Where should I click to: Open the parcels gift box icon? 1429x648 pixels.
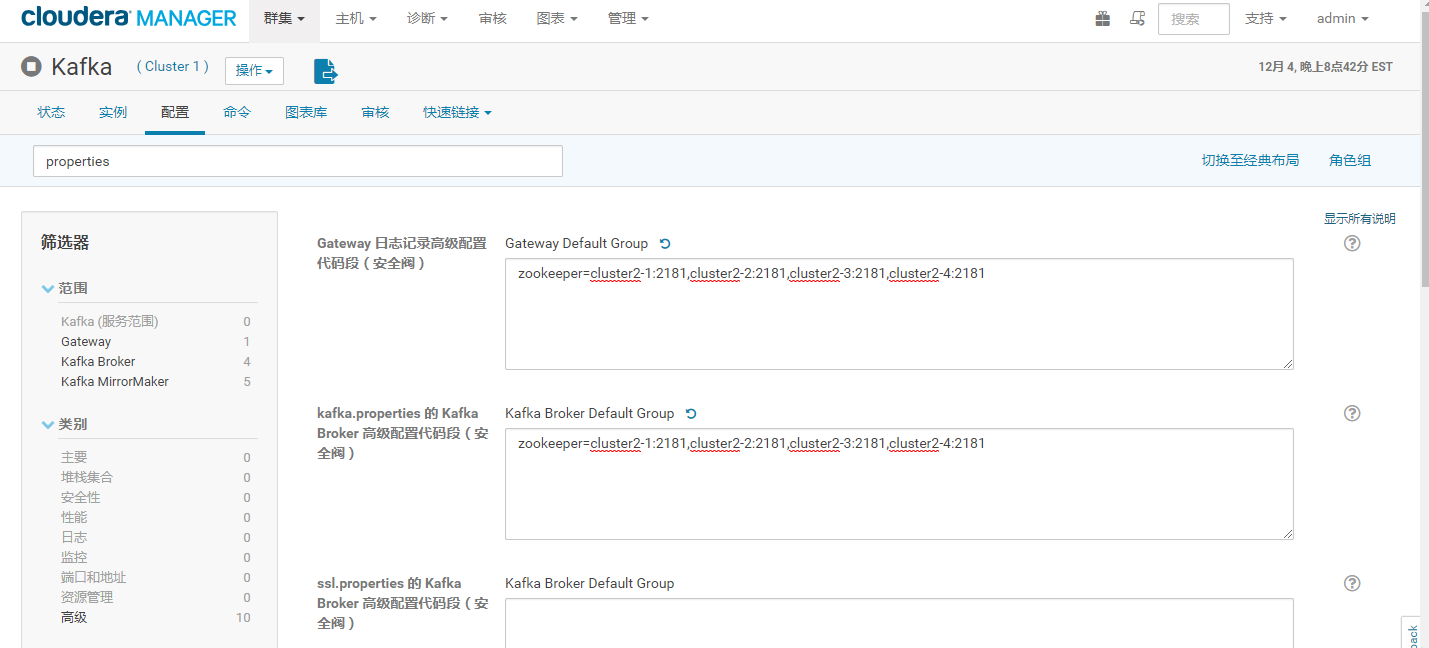point(1102,19)
